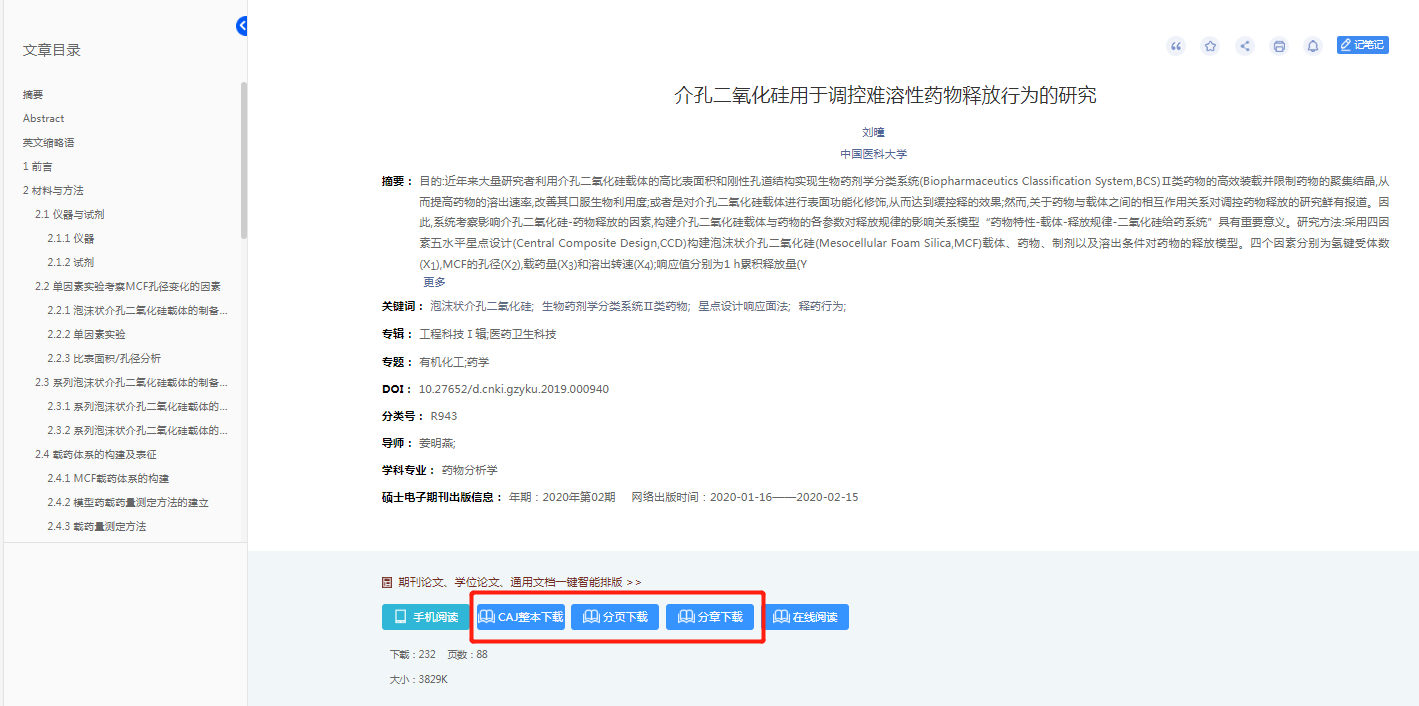The image size is (1419, 706).
Task: Go to section 2.3 系列泡沫状介孔二氧化硅载体的制备
Action: click(x=131, y=382)
